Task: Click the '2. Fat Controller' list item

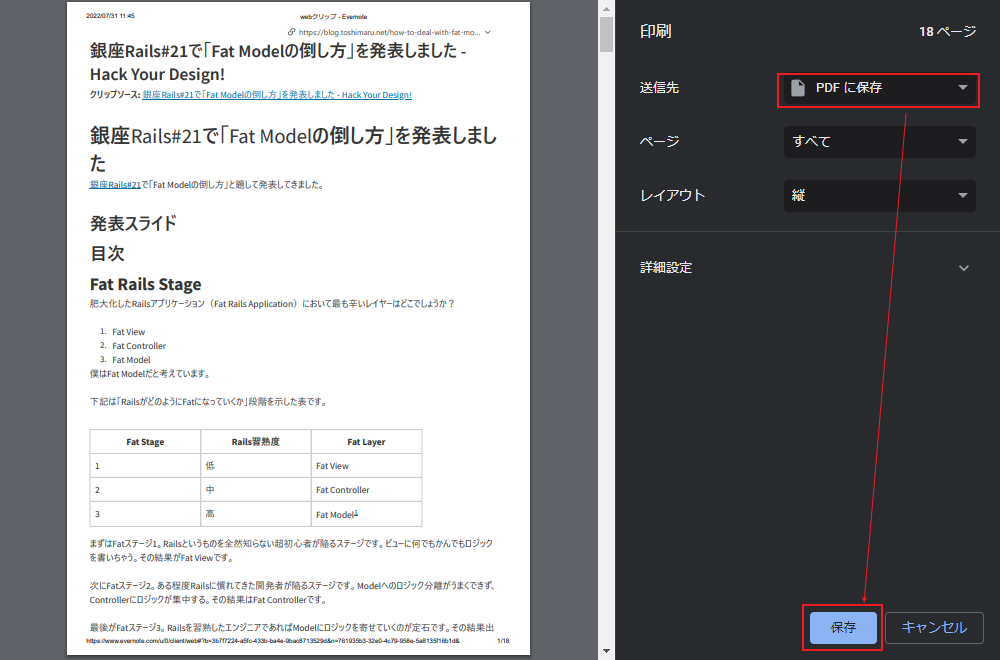Action: pyautogui.click(x=133, y=346)
